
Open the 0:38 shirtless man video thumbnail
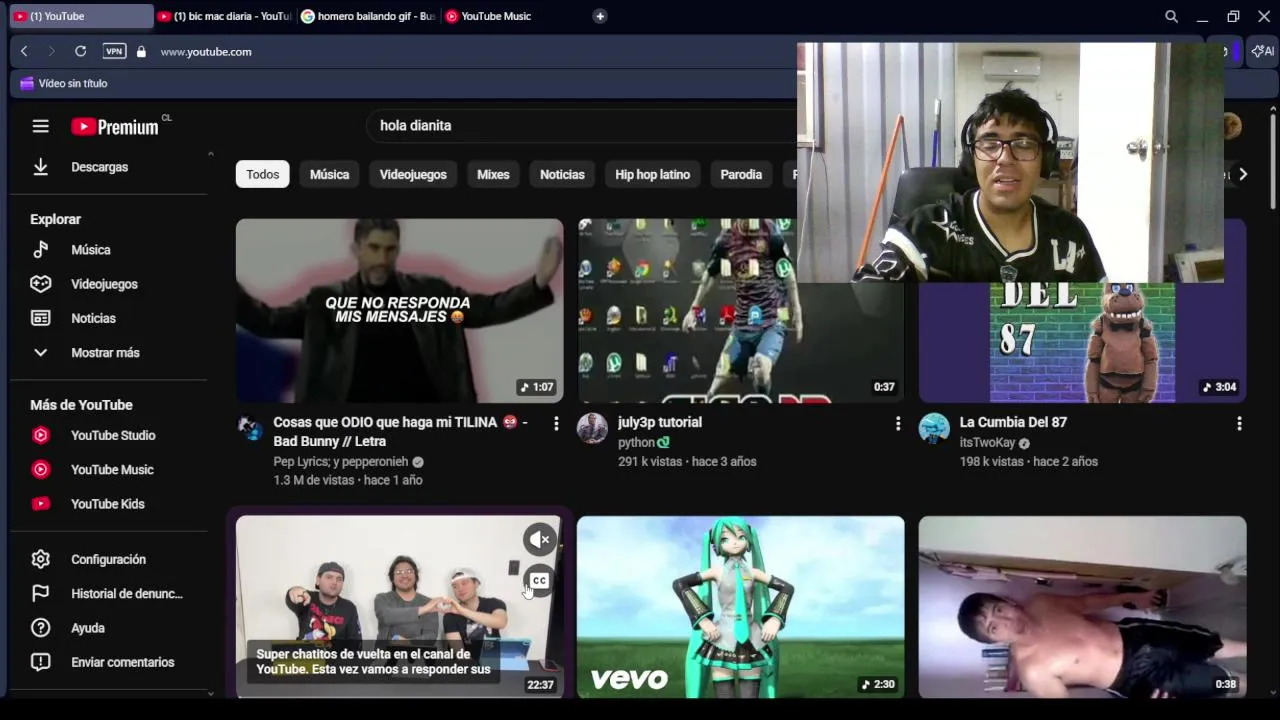point(1082,606)
